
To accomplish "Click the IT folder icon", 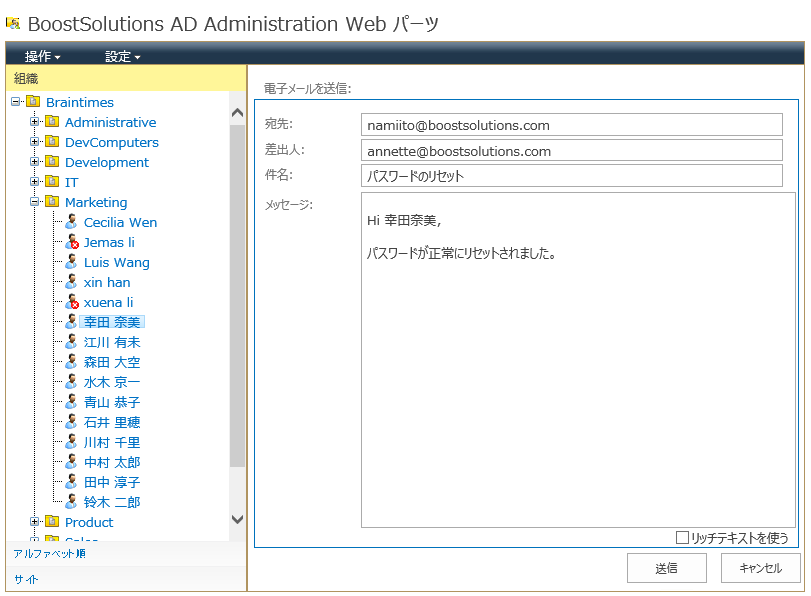I will [52, 181].
